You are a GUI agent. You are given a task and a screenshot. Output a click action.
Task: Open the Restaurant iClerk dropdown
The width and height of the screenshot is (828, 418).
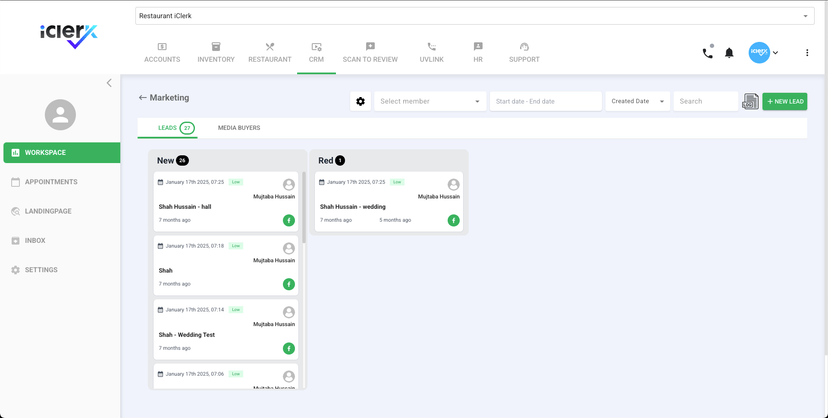[474, 16]
